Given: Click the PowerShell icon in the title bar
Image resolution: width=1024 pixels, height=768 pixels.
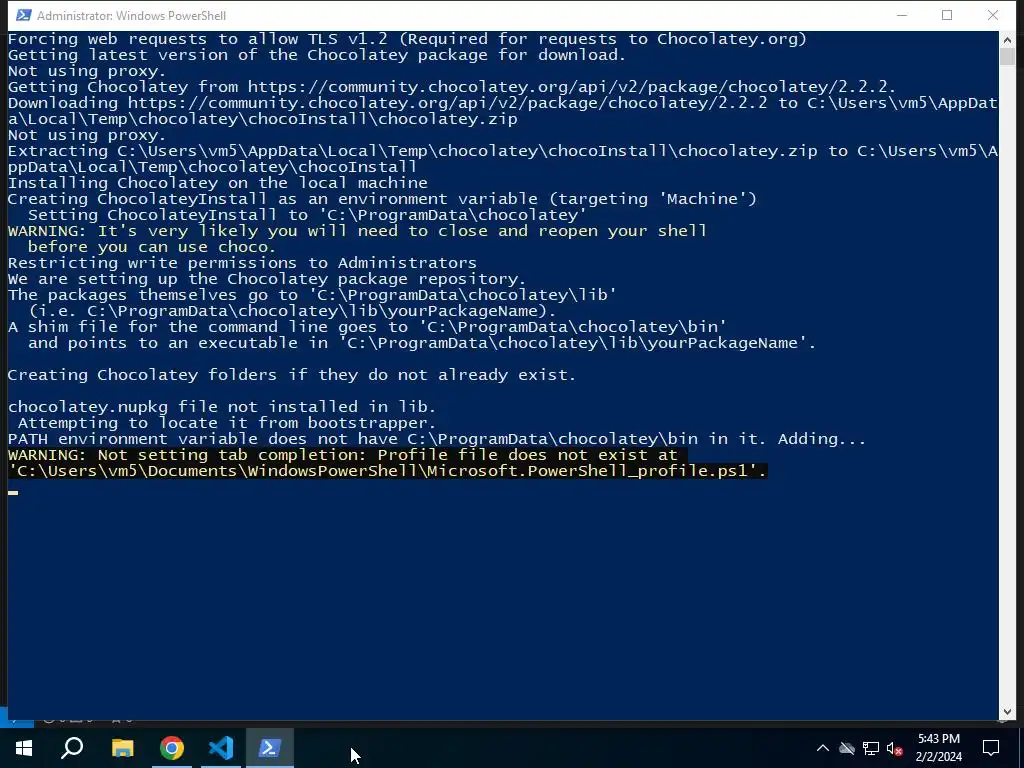Looking at the screenshot, I should tap(23, 15).
